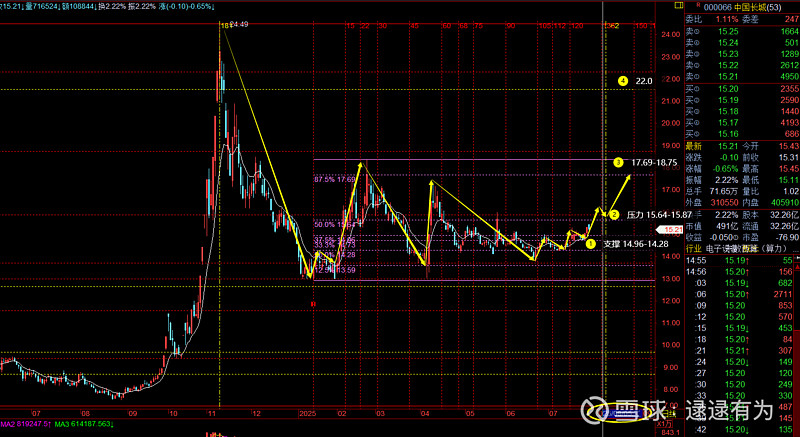The height and width of the screenshot is (437, 800).
Task: Click the 量比 1.02 volume ratio field
Action: 770,192
